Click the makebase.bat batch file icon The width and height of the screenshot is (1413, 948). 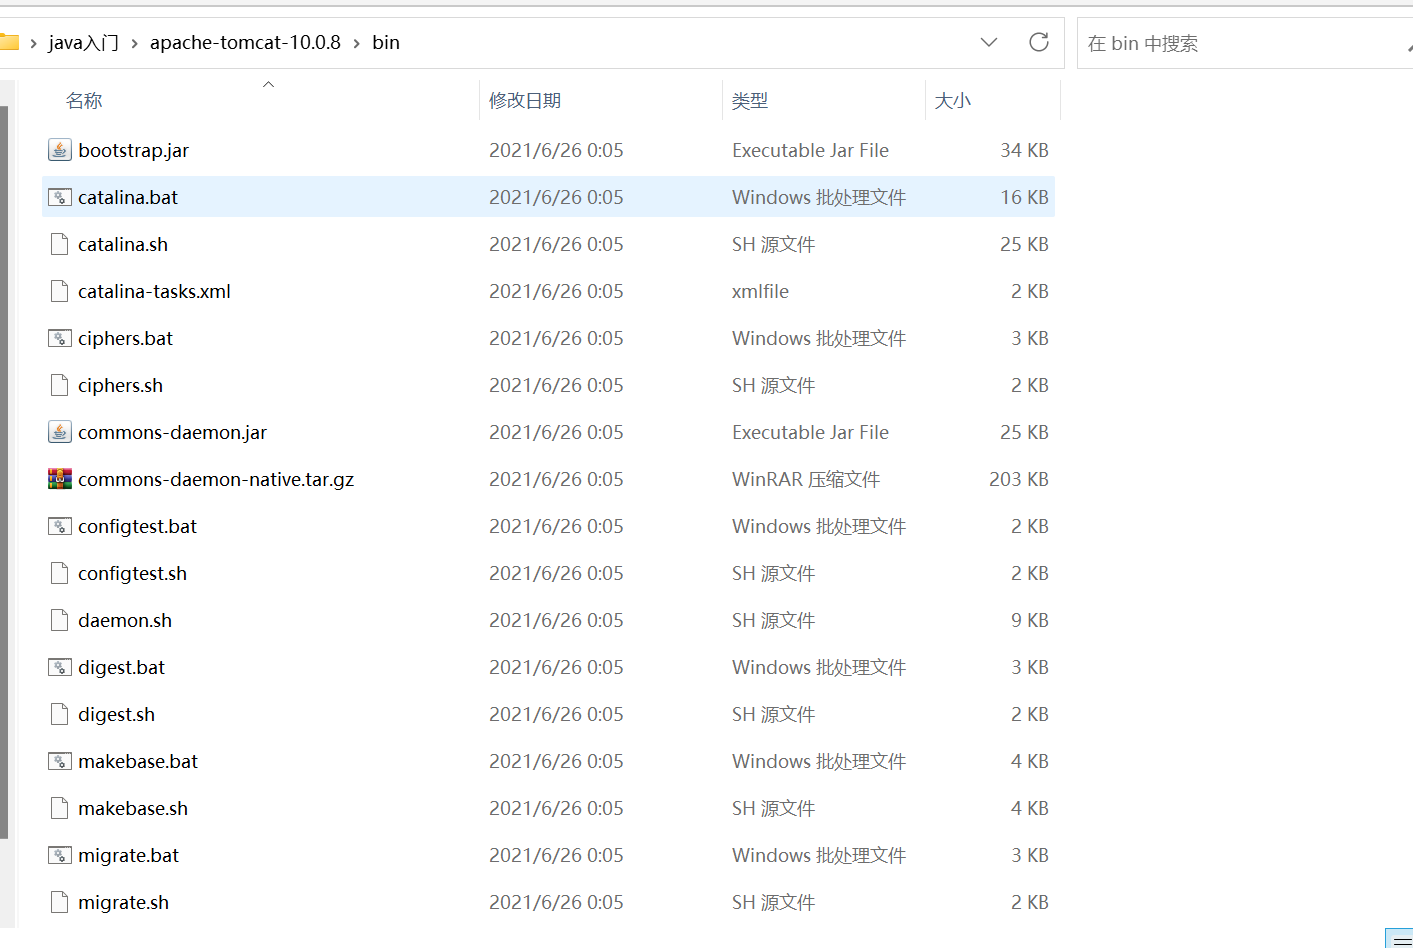pyautogui.click(x=60, y=761)
